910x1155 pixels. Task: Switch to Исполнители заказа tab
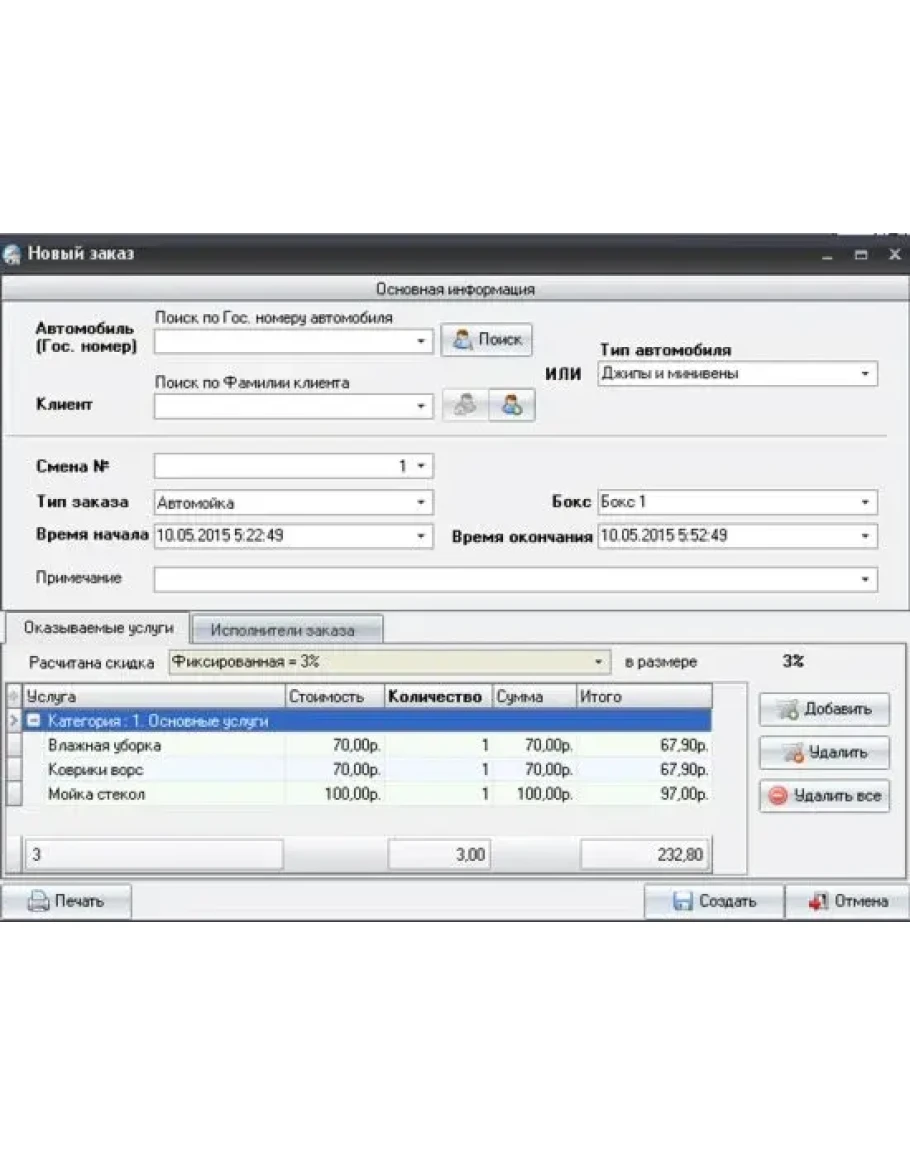click(287, 630)
